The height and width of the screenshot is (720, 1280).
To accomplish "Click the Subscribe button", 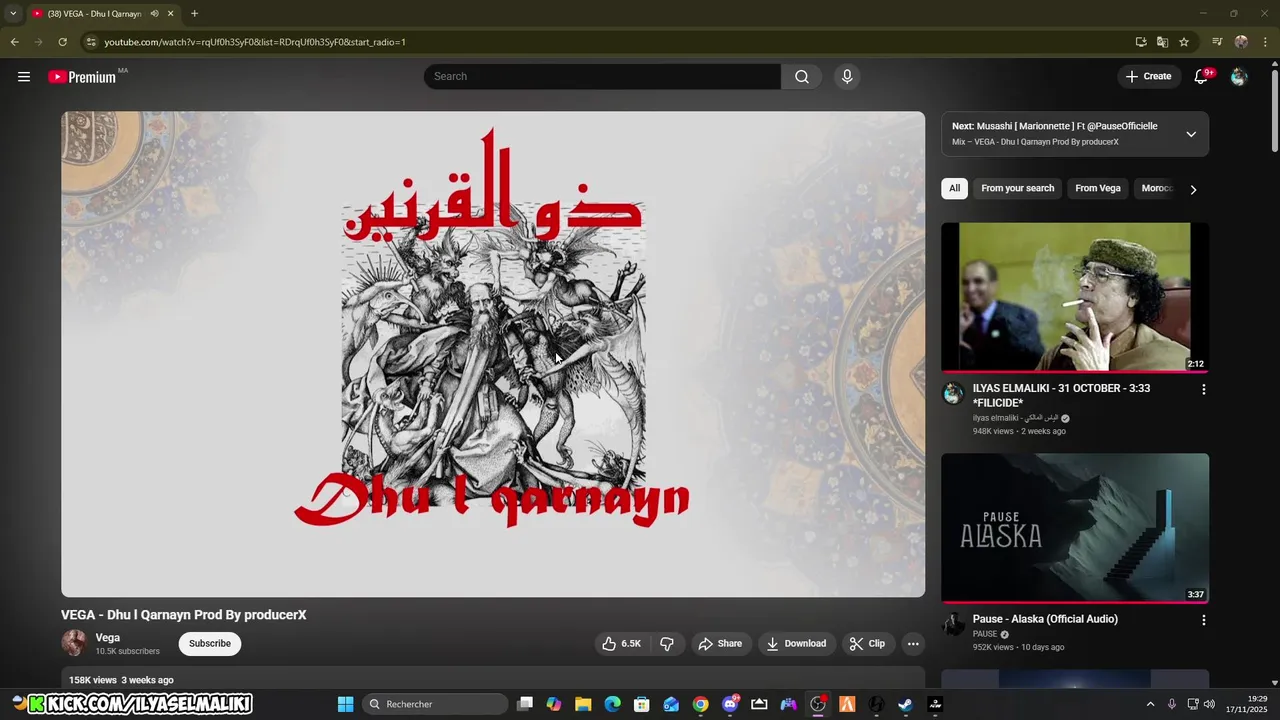I will point(210,644).
